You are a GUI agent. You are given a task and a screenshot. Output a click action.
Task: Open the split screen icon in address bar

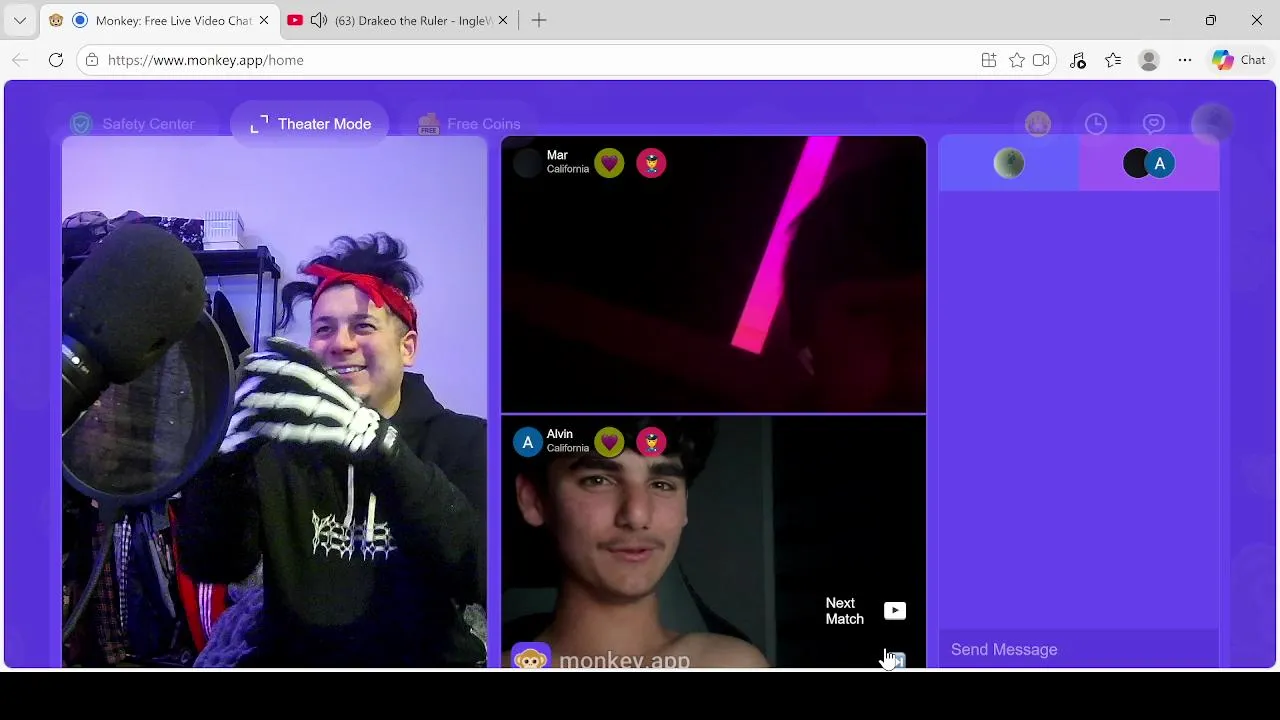click(x=989, y=60)
